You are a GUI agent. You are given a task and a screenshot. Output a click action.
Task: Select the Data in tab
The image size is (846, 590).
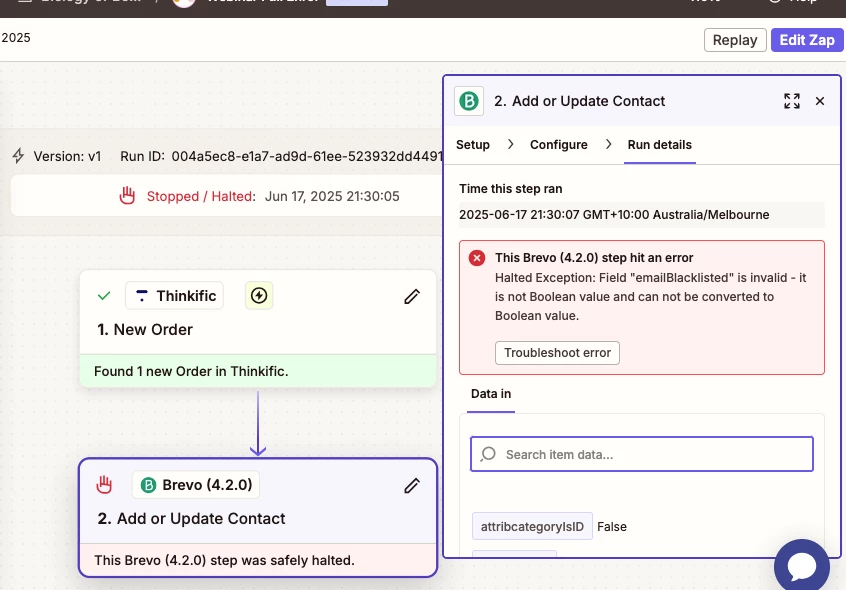(490, 394)
